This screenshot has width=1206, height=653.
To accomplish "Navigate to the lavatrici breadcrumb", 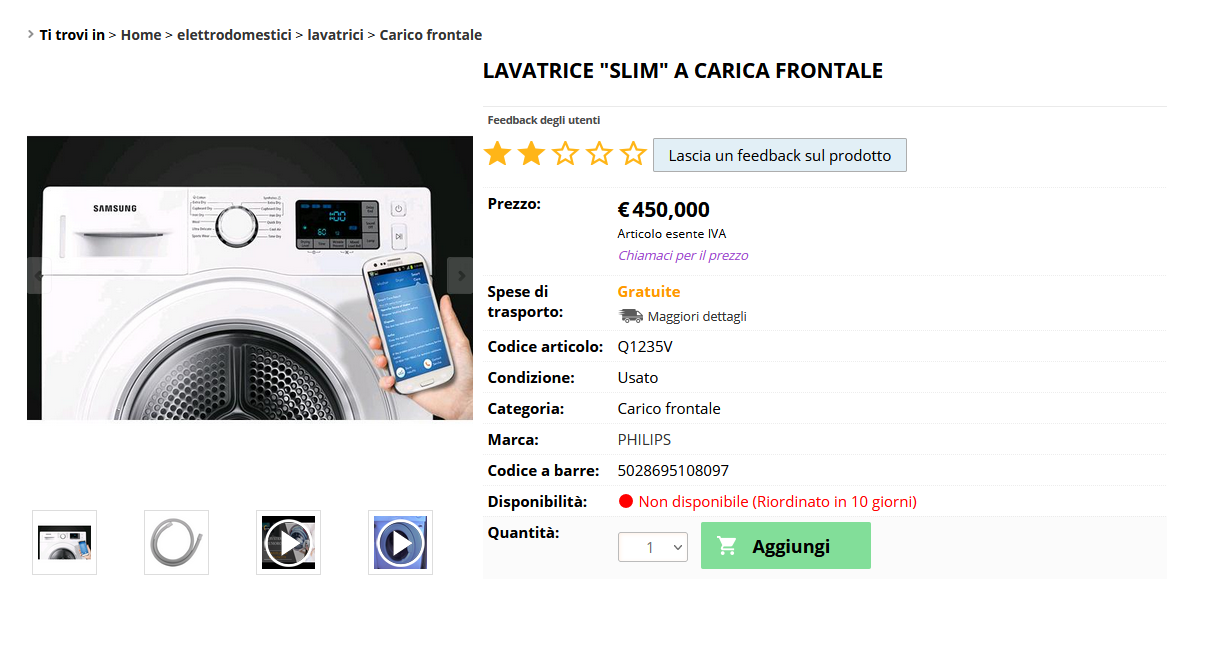I will (335, 35).
